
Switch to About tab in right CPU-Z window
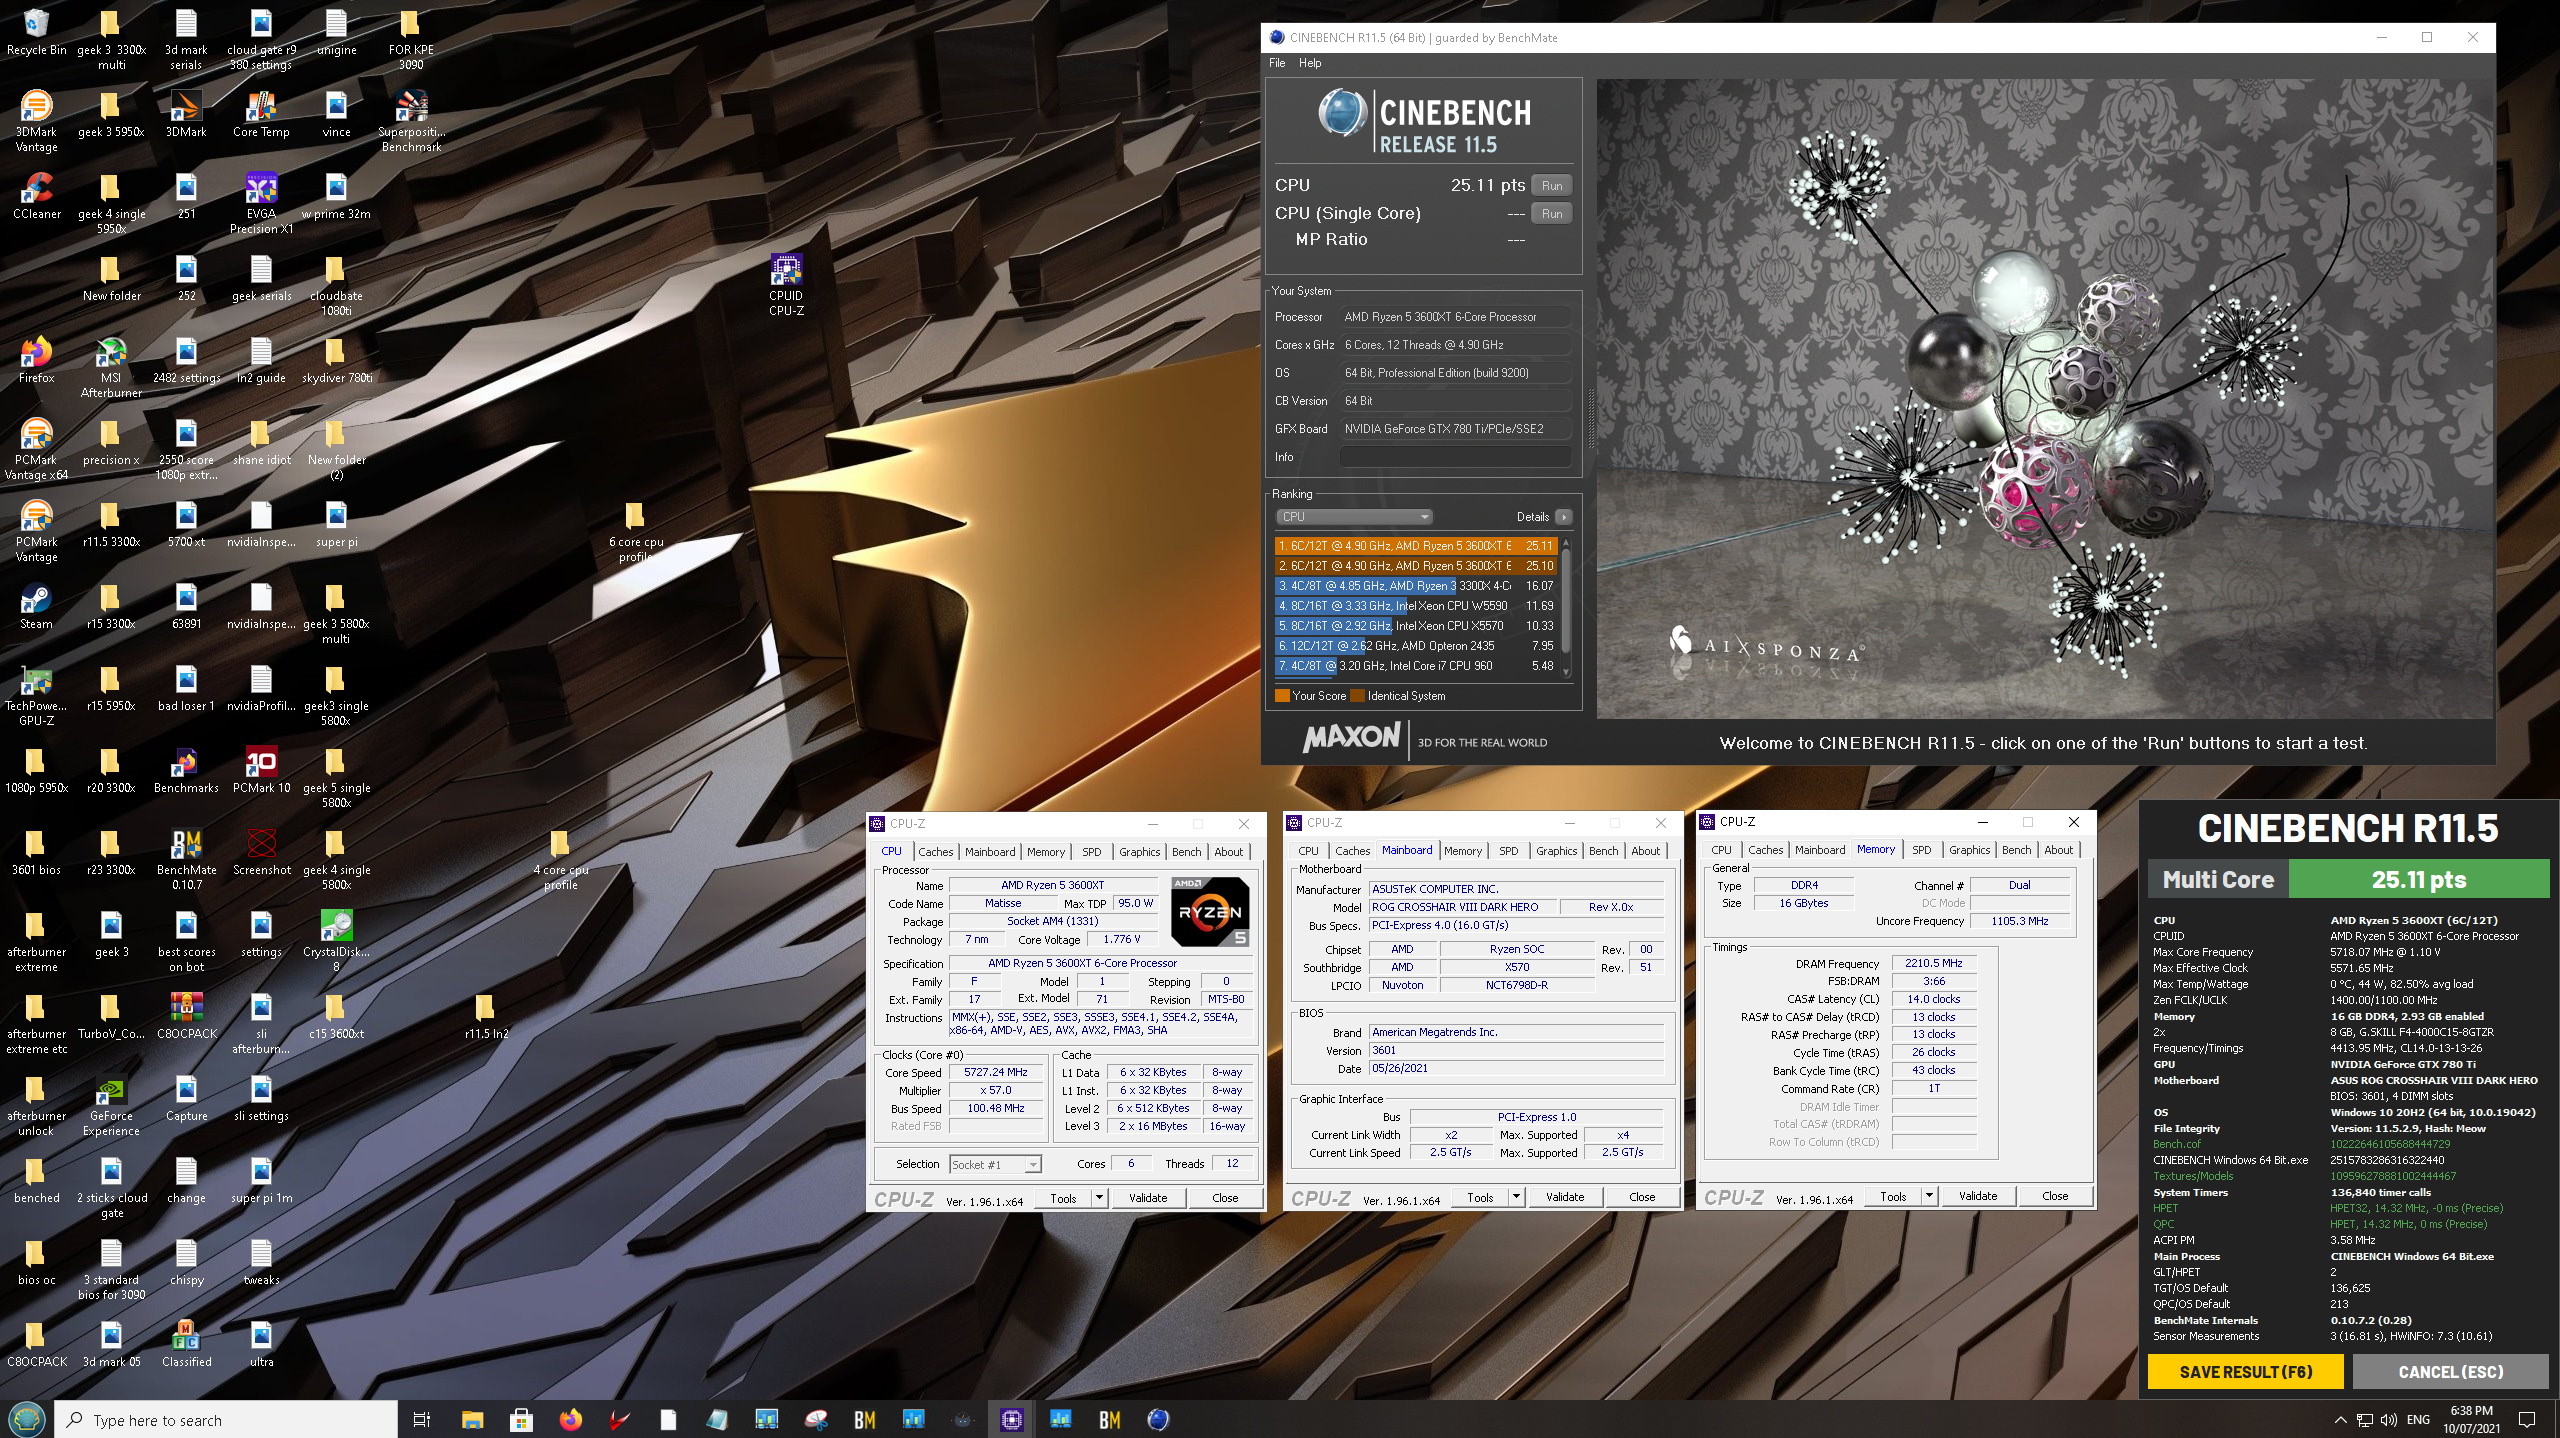tap(2059, 850)
